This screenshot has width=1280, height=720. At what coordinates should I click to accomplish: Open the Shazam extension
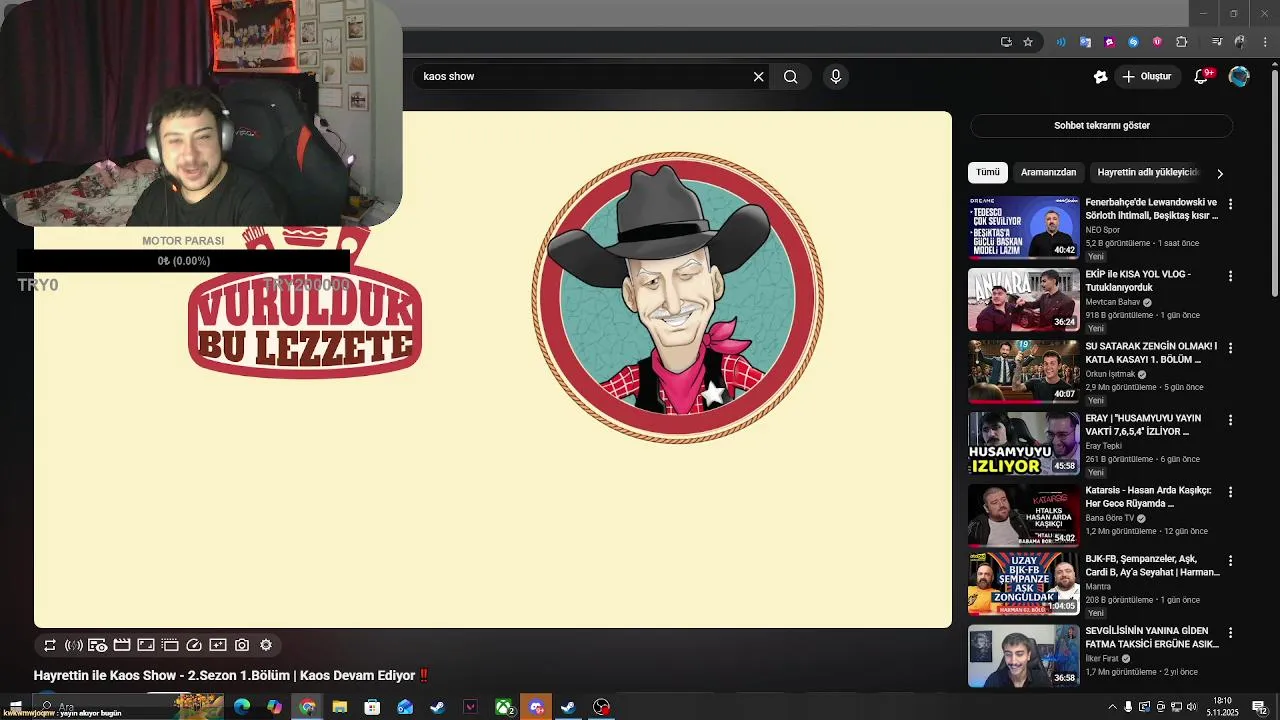(1133, 42)
